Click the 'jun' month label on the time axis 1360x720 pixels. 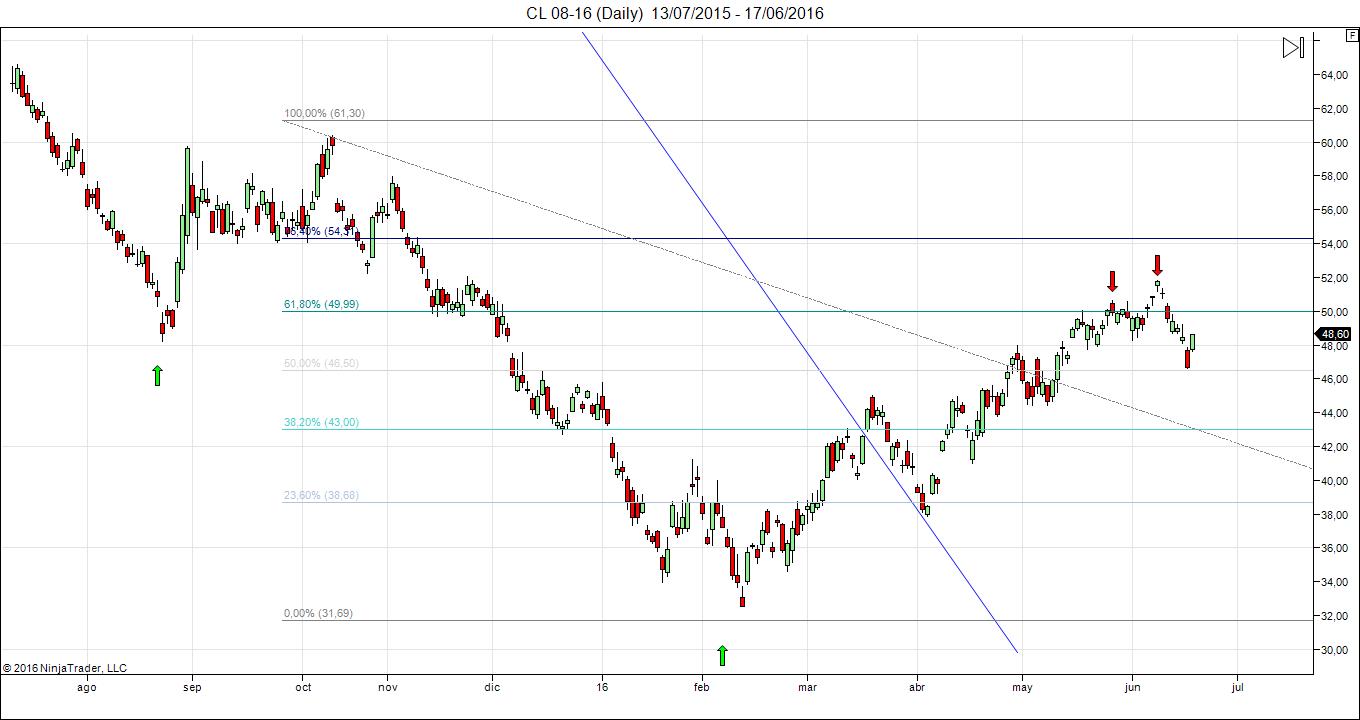1132,687
